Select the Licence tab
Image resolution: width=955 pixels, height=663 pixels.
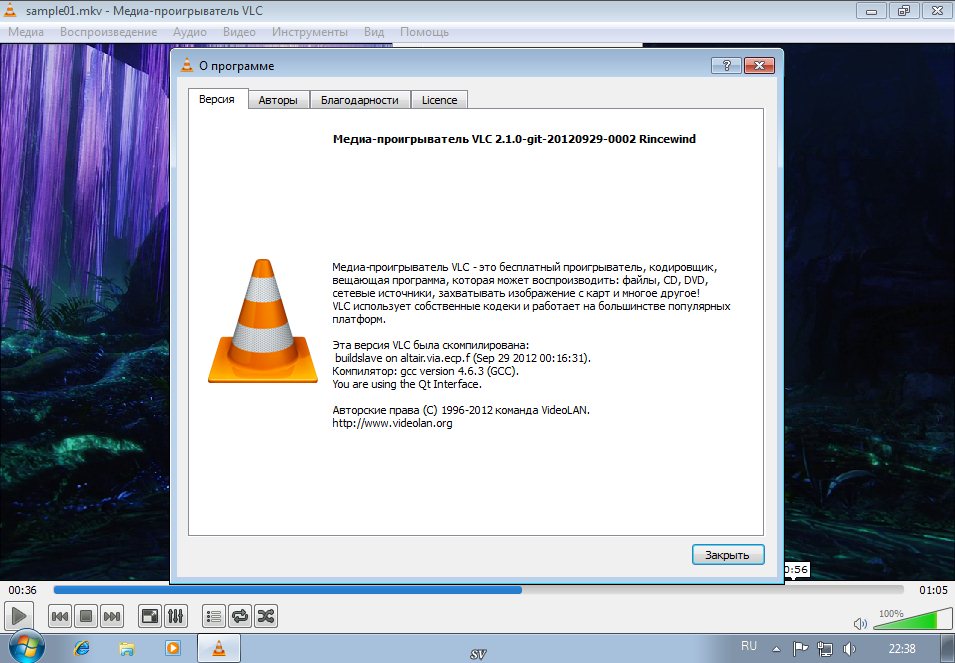pyautogui.click(x=439, y=100)
